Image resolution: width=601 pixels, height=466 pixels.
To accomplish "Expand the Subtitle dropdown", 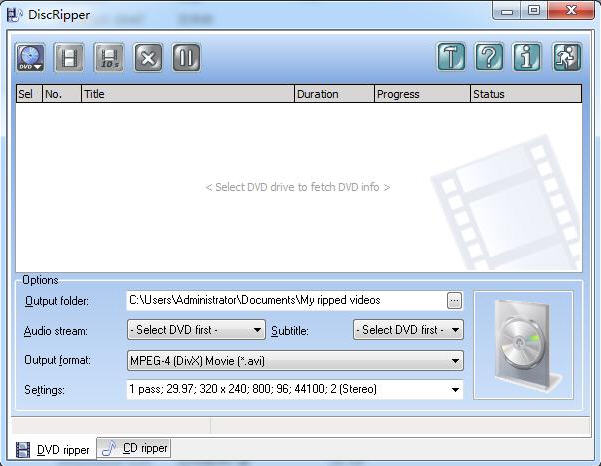I will [408, 330].
